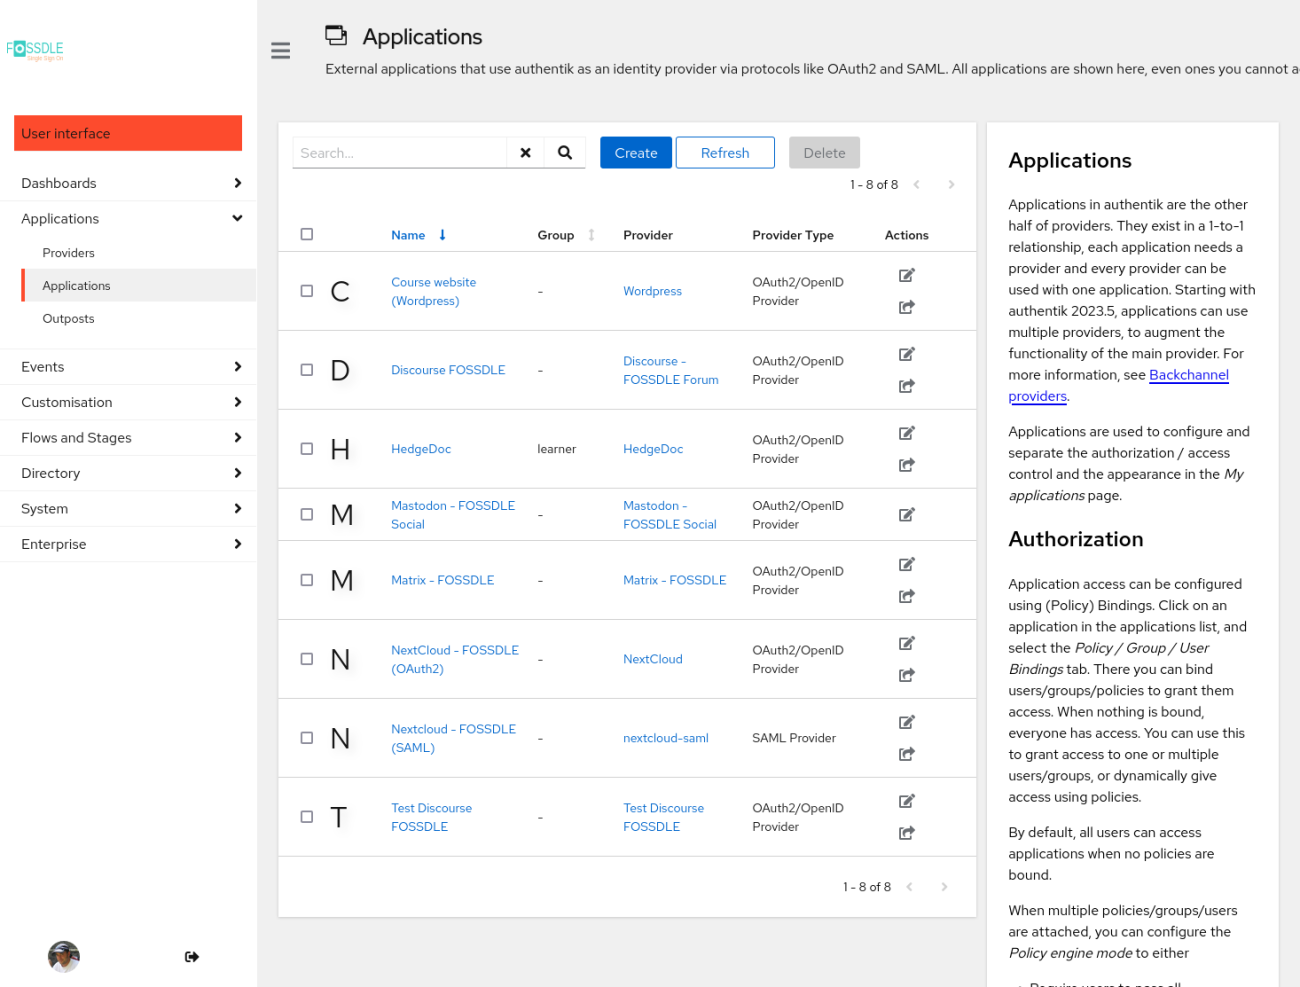Select all applications with header checkbox
Viewport: 1300px width, 987px height.
coord(307,235)
